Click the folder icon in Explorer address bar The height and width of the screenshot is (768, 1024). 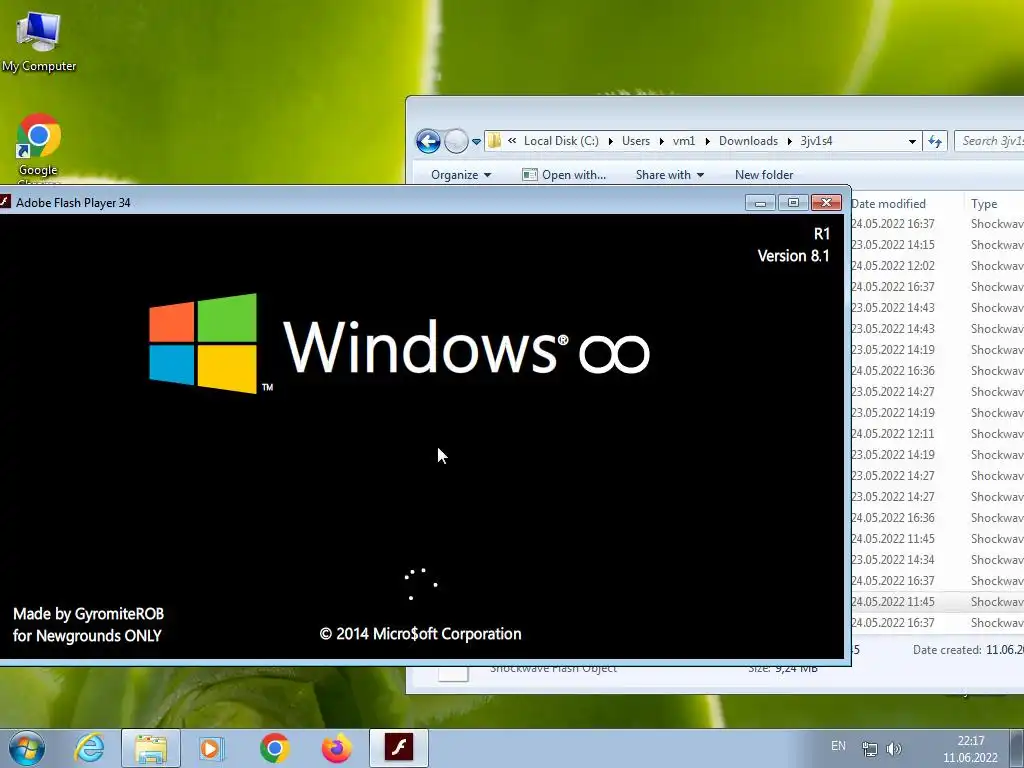point(495,140)
